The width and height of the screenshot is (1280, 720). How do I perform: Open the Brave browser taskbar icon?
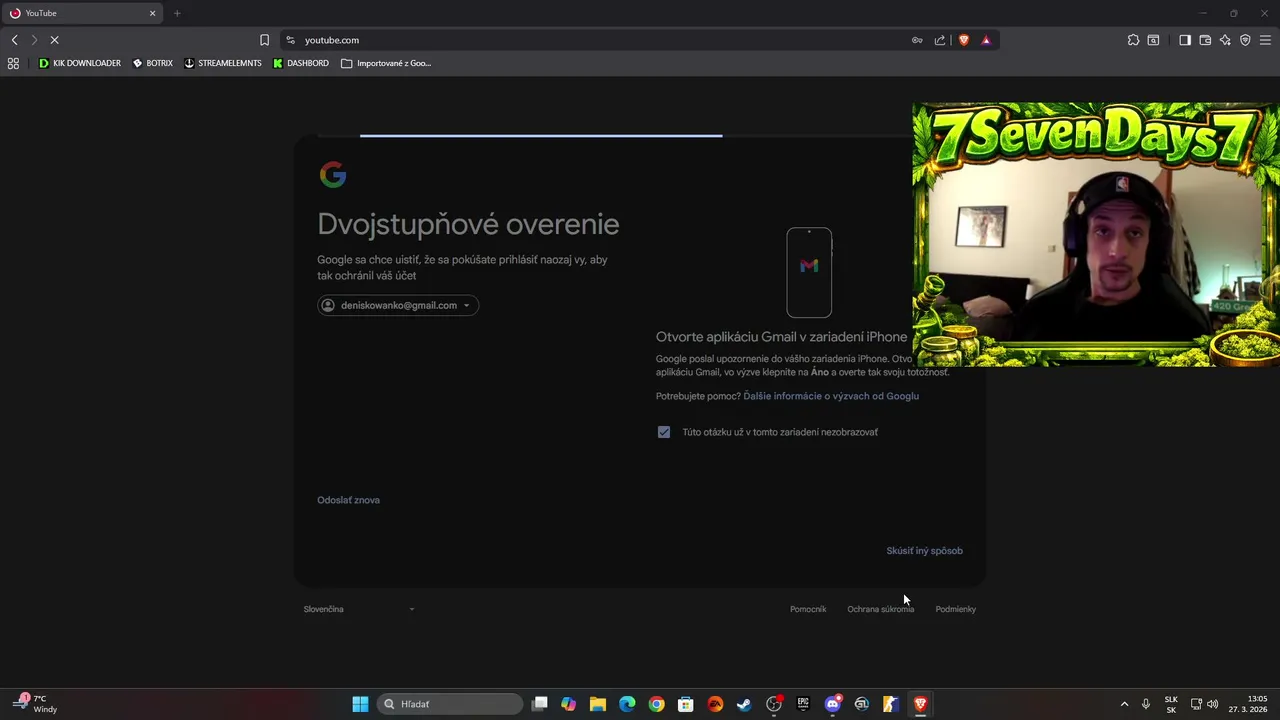[x=920, y=704]
